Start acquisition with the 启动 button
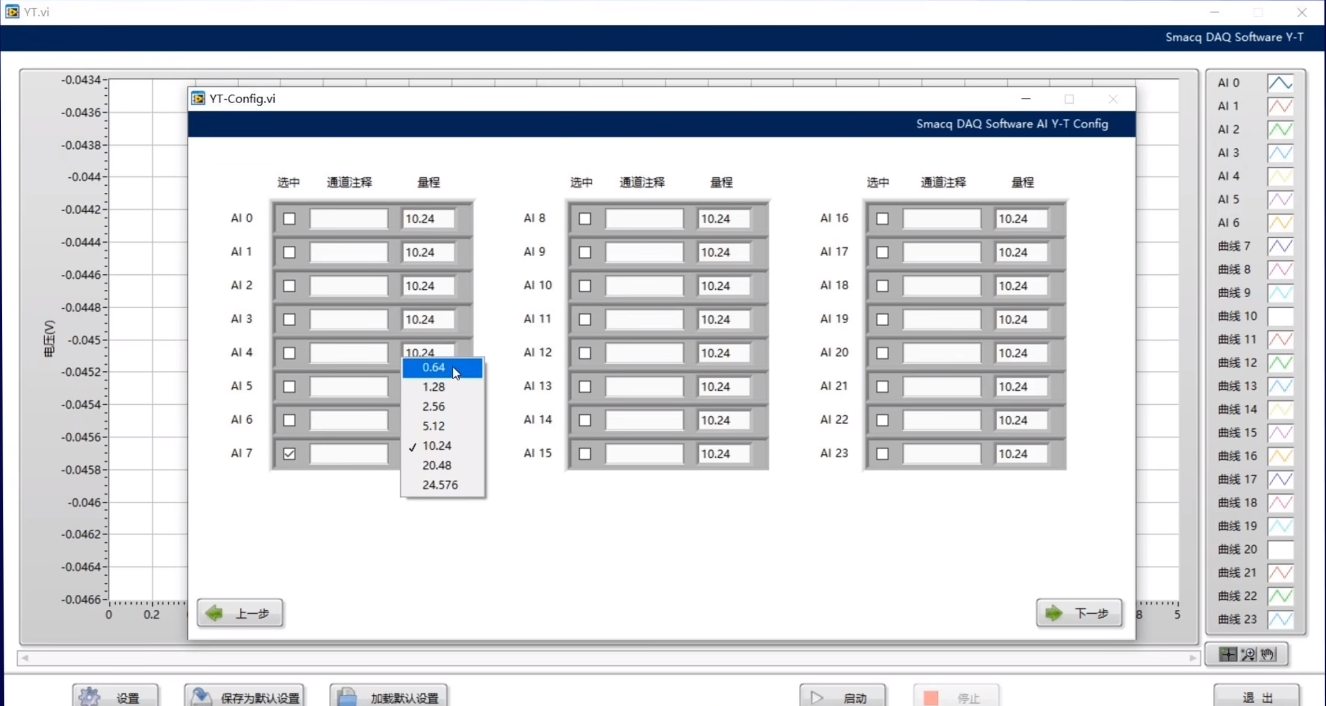This screenshot has width=1326, height=706. (842, 697)
